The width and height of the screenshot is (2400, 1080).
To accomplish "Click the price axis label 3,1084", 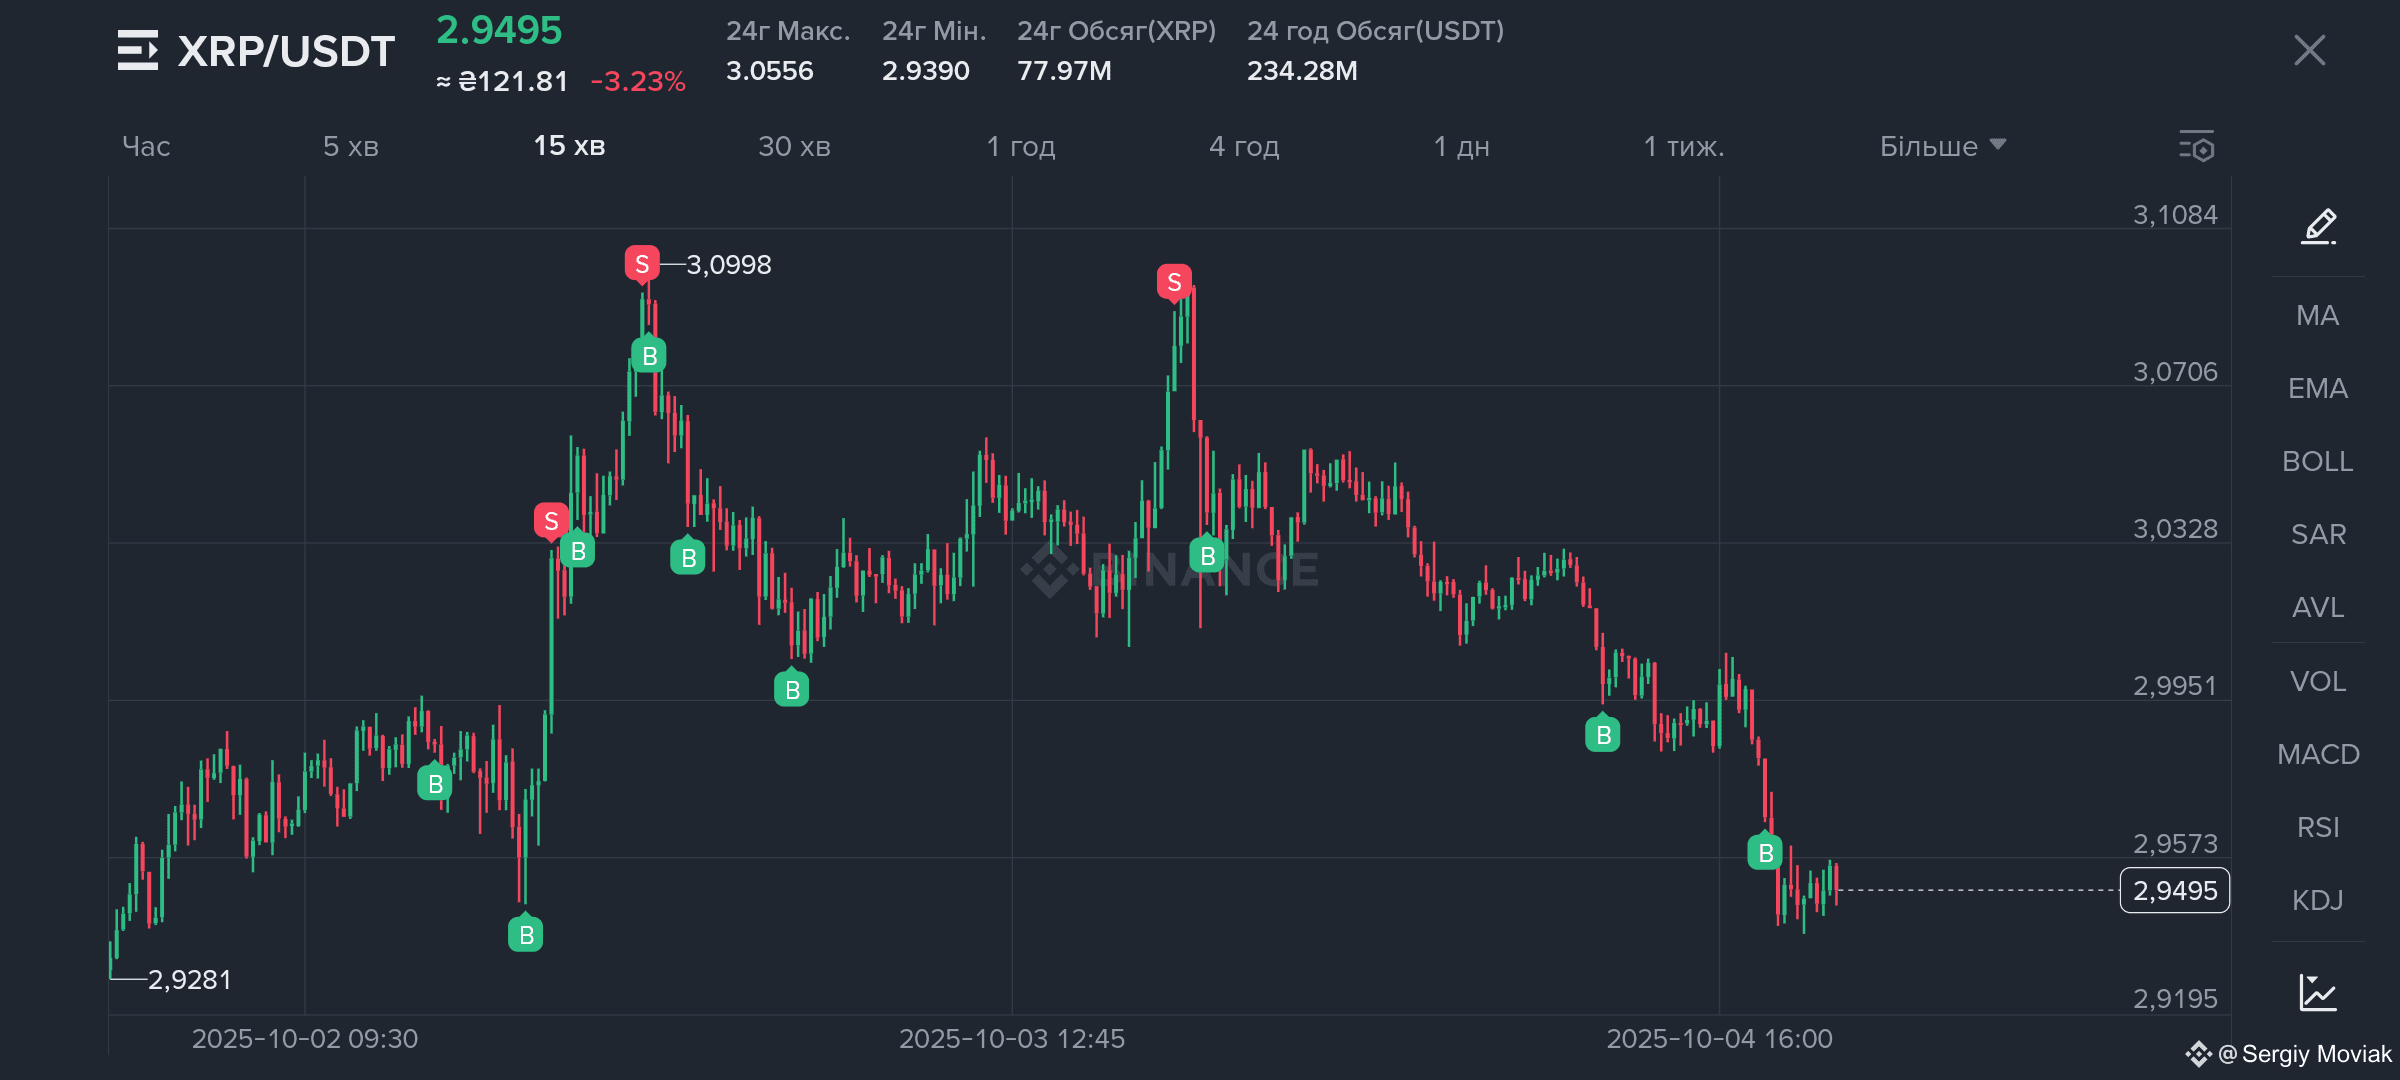I will tap(2175, 215).
